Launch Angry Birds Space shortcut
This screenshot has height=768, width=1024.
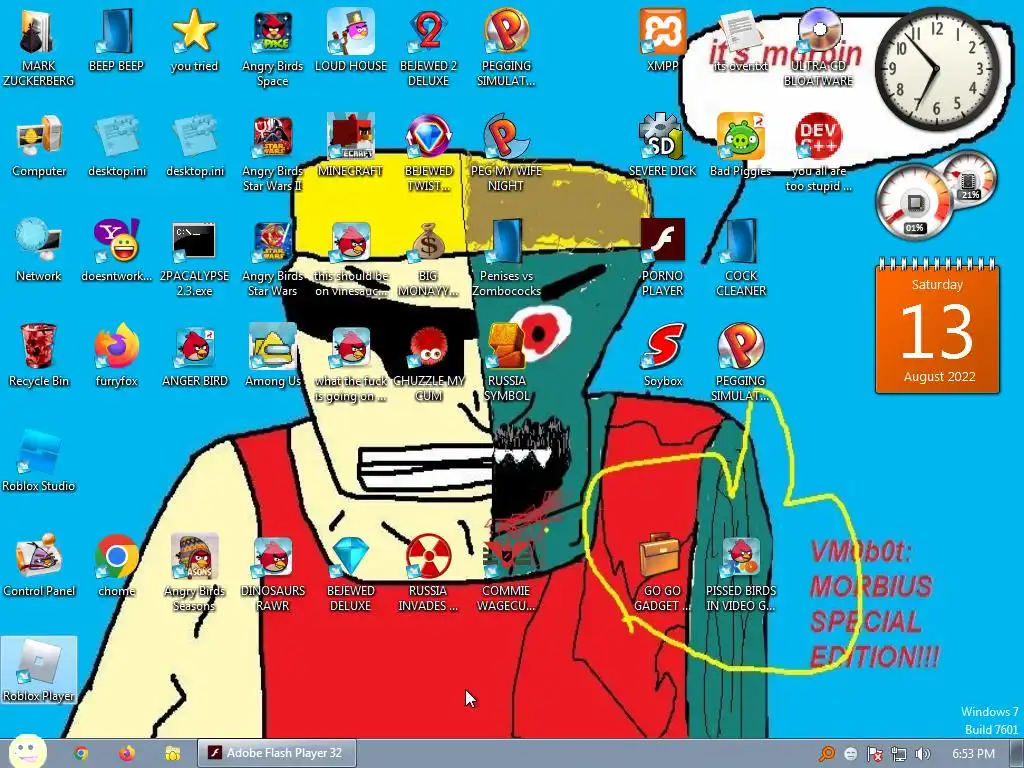click(x=272, y=47)
